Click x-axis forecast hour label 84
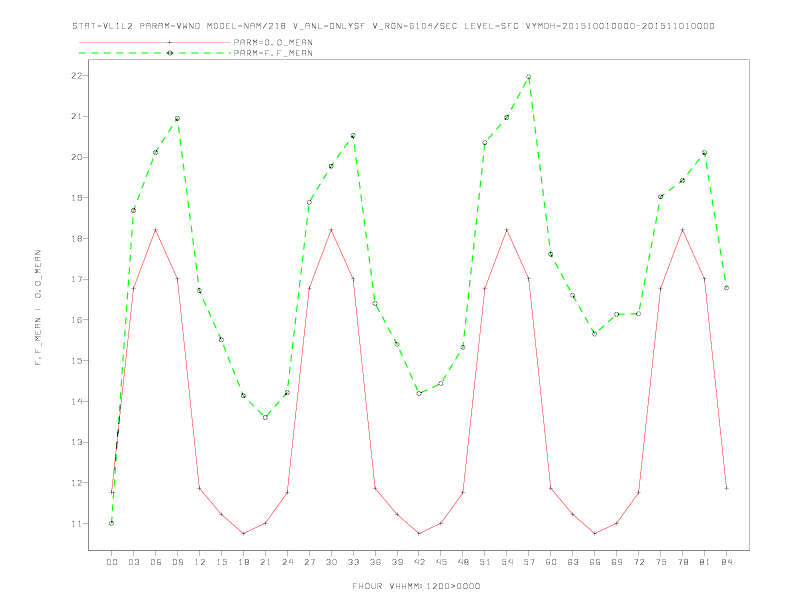 point(726,562)
